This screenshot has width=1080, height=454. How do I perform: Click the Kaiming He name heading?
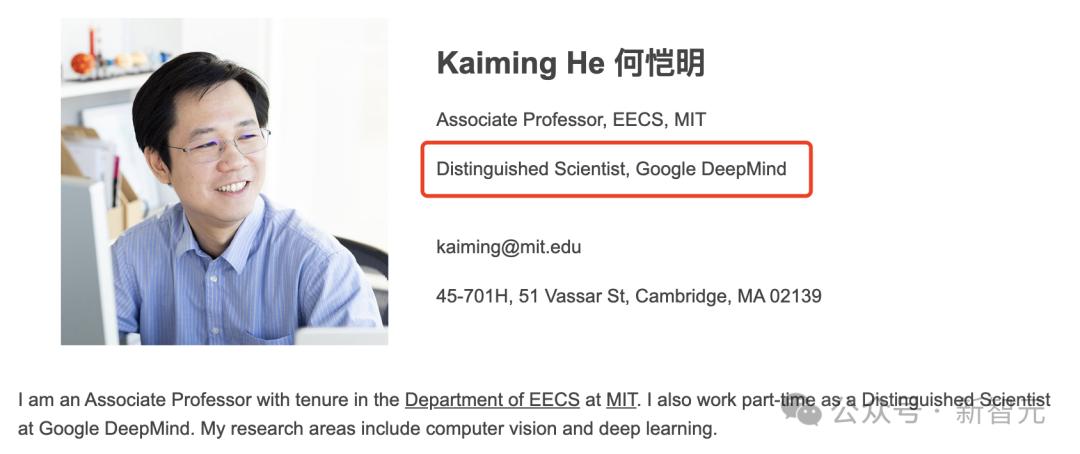click(x=520, y=63)
